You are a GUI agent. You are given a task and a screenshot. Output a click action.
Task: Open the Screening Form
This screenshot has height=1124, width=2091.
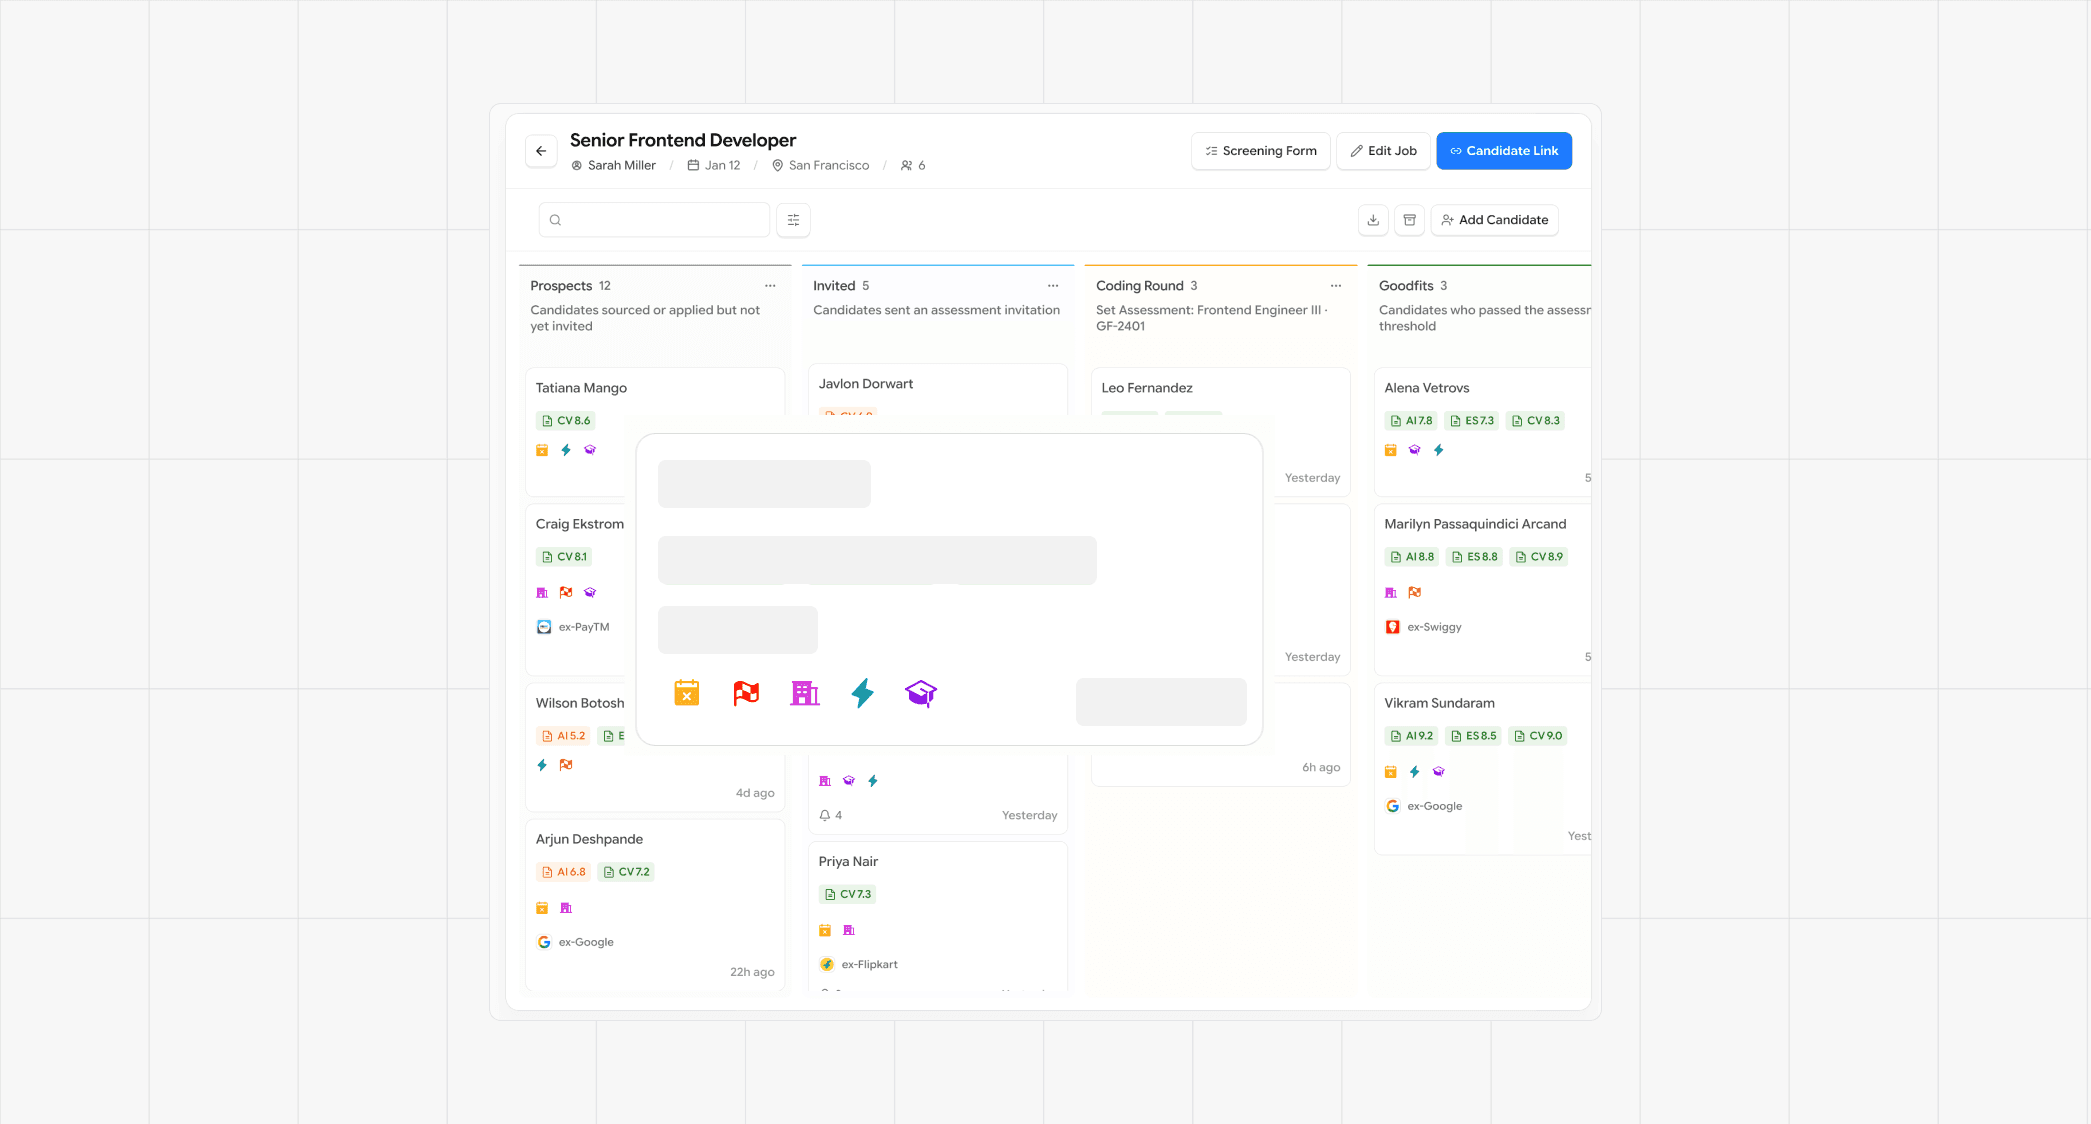(x=1260, y=150)
